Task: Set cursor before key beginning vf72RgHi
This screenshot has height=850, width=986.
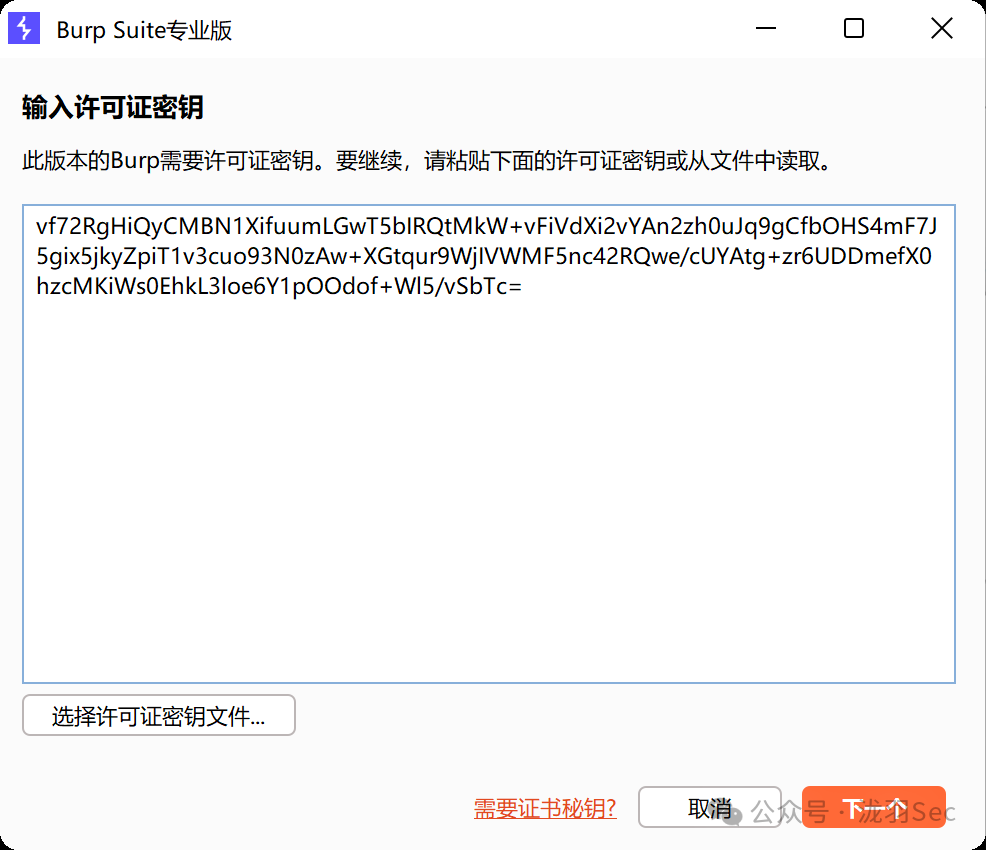Action: pos(36,226)
